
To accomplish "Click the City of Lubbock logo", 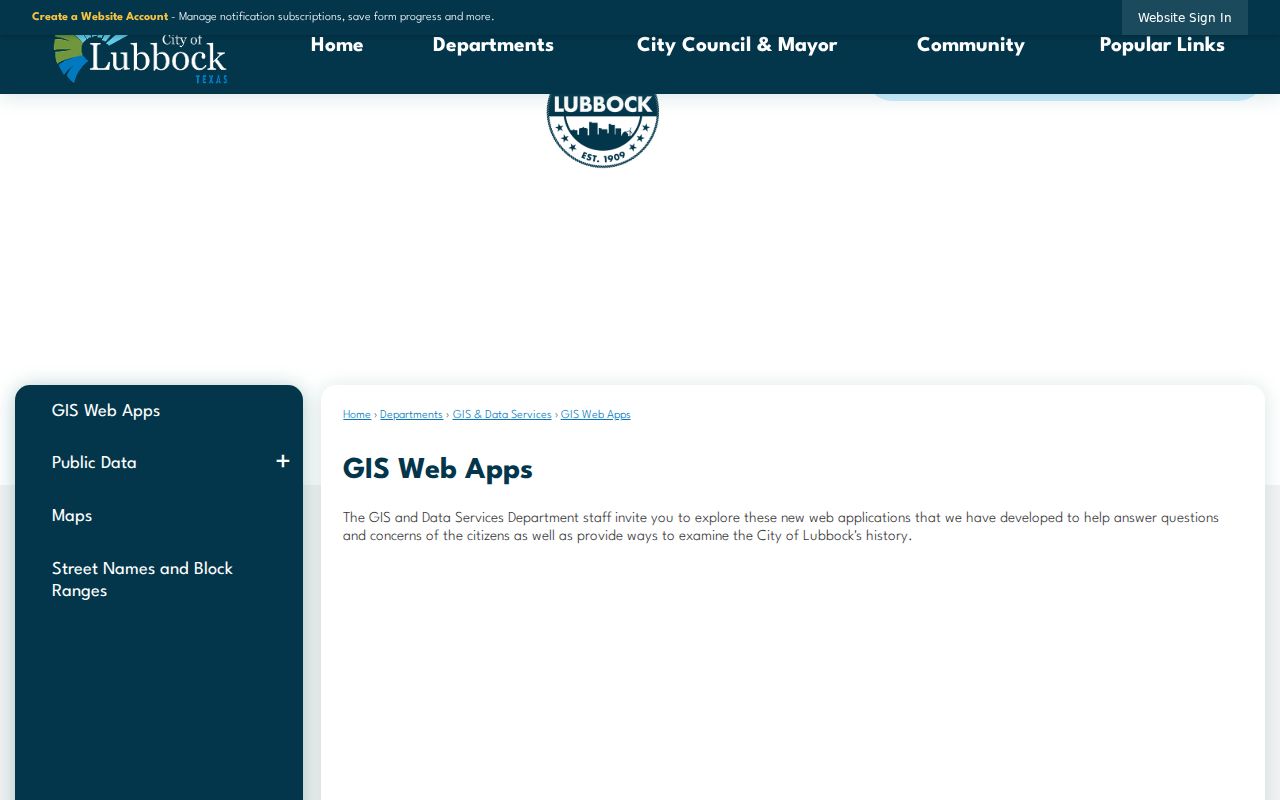I will (x=140, y=60).
